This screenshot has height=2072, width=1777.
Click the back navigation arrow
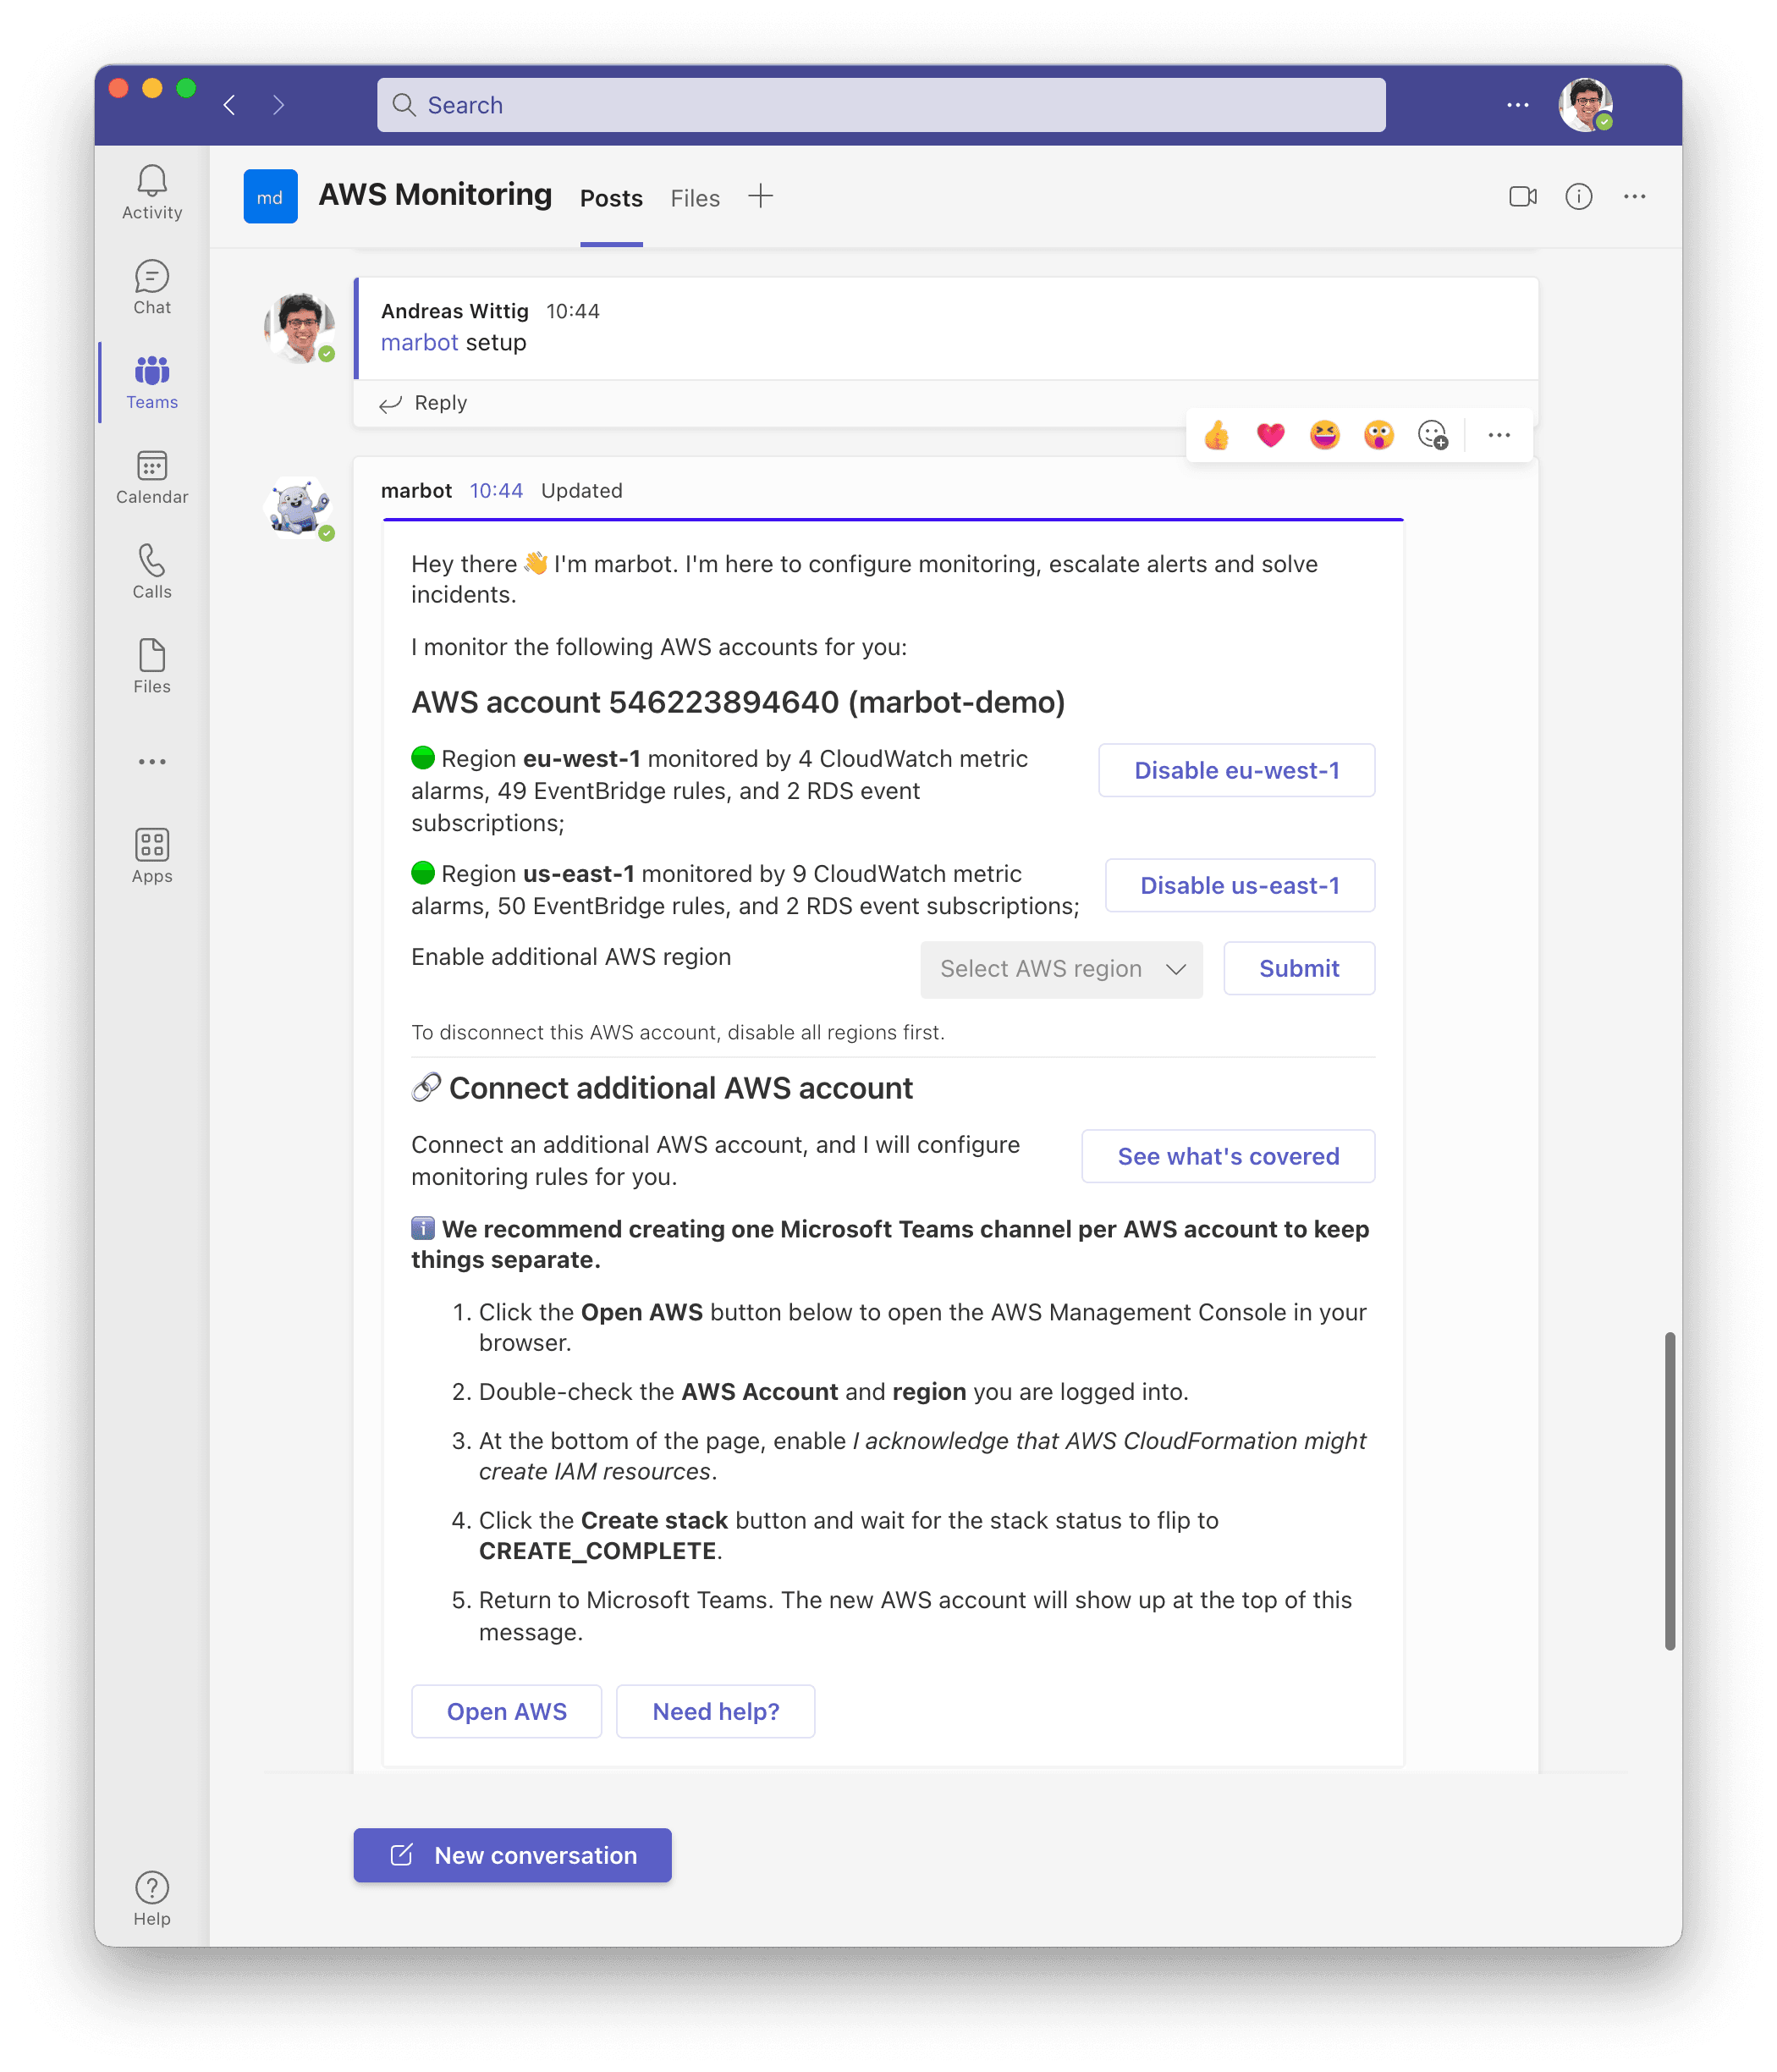point(231,106)
